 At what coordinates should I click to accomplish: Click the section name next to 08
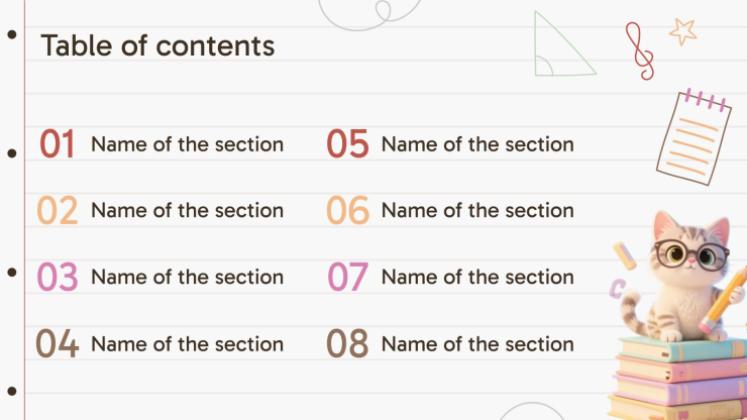coord(477,344)
